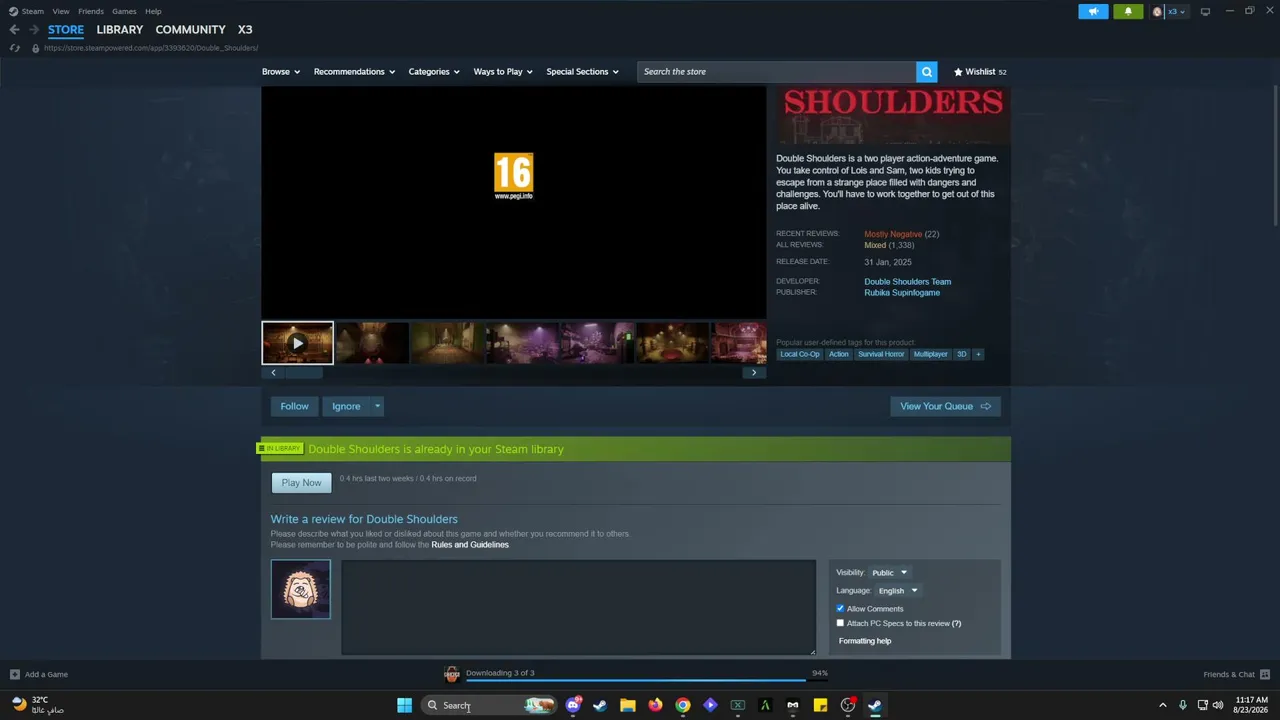Click the Ignore button
The width and height of the screenshot is (1280, 720).
coord(346,406)
